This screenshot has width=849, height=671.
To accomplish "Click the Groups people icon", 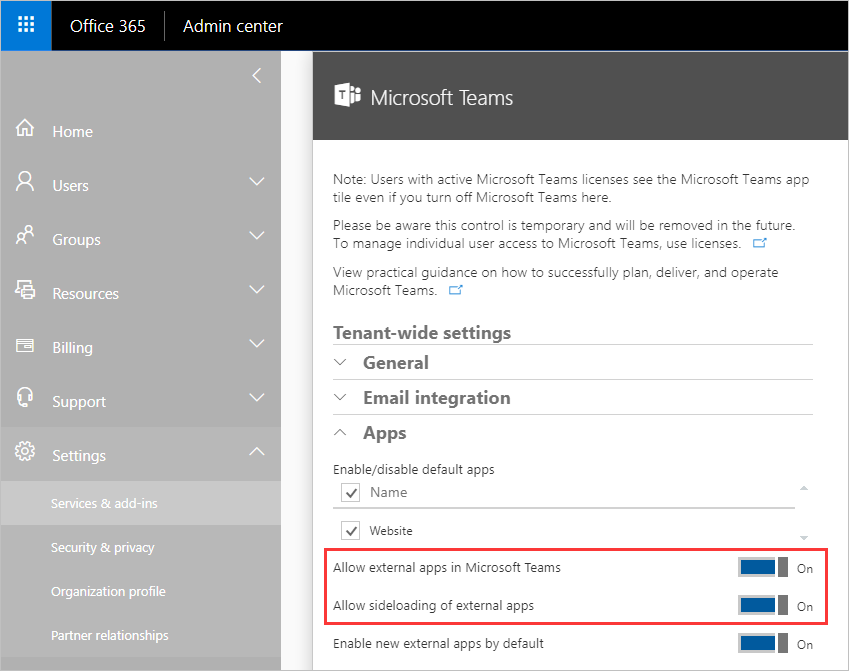I will pyautogui.click(x=25, y=235).
